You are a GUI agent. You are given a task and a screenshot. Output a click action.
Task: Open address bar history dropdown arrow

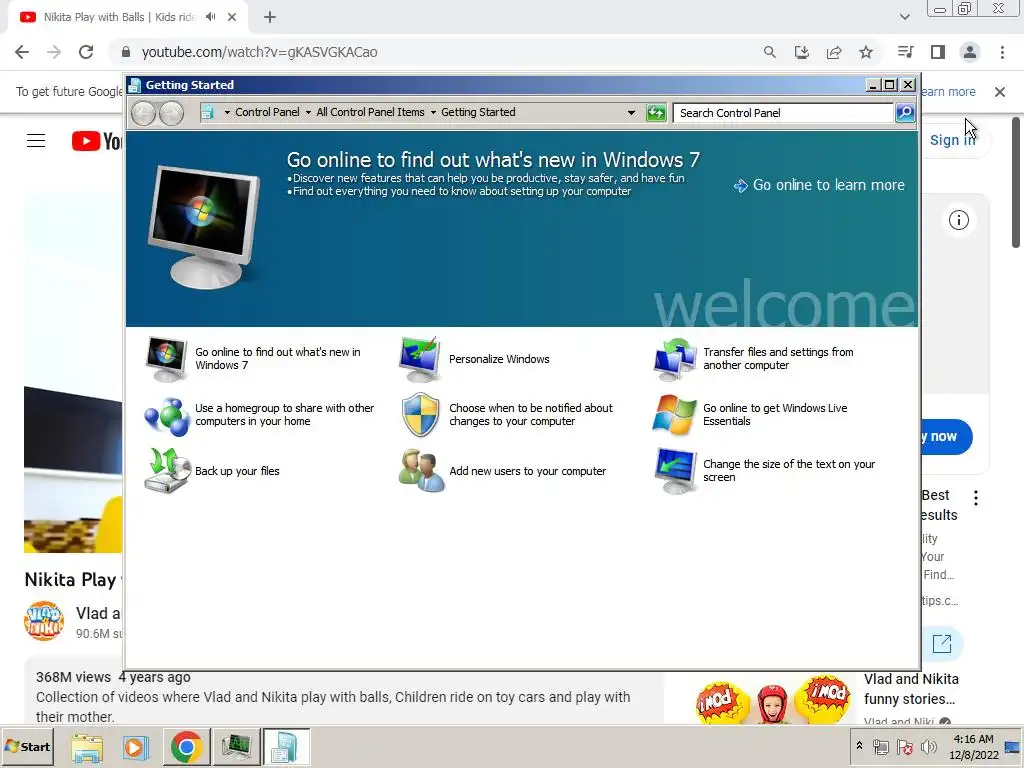[x=631, y=112]
